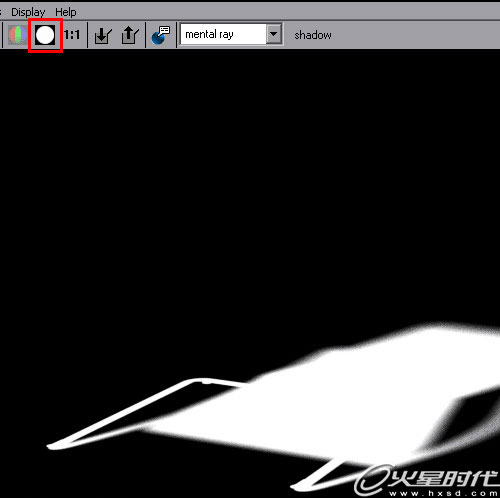Open the Display menu
Screen dimensions: 500x498
[x=28, y=12]
